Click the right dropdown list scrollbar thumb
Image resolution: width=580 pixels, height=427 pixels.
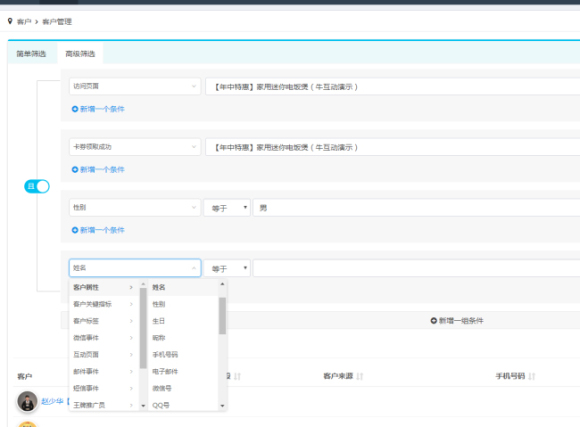click(x=222, y=316)
